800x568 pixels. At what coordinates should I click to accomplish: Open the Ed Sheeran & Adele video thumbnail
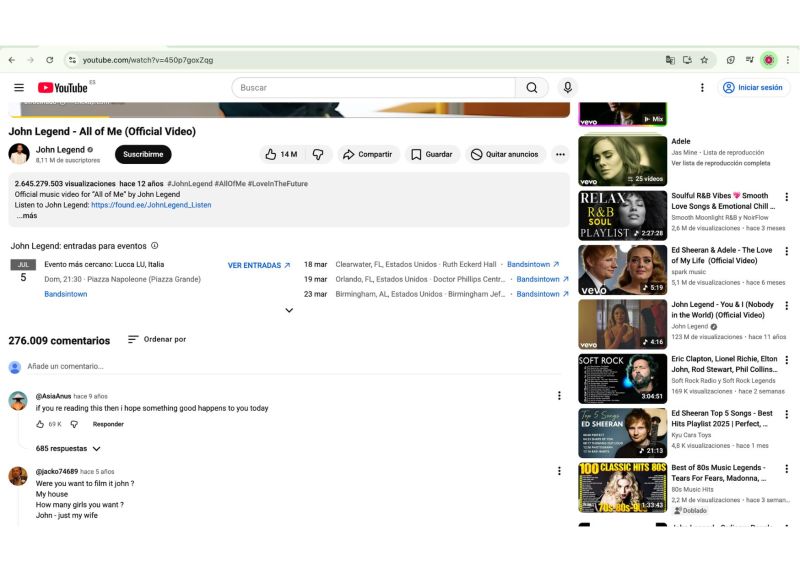(622, 269)
